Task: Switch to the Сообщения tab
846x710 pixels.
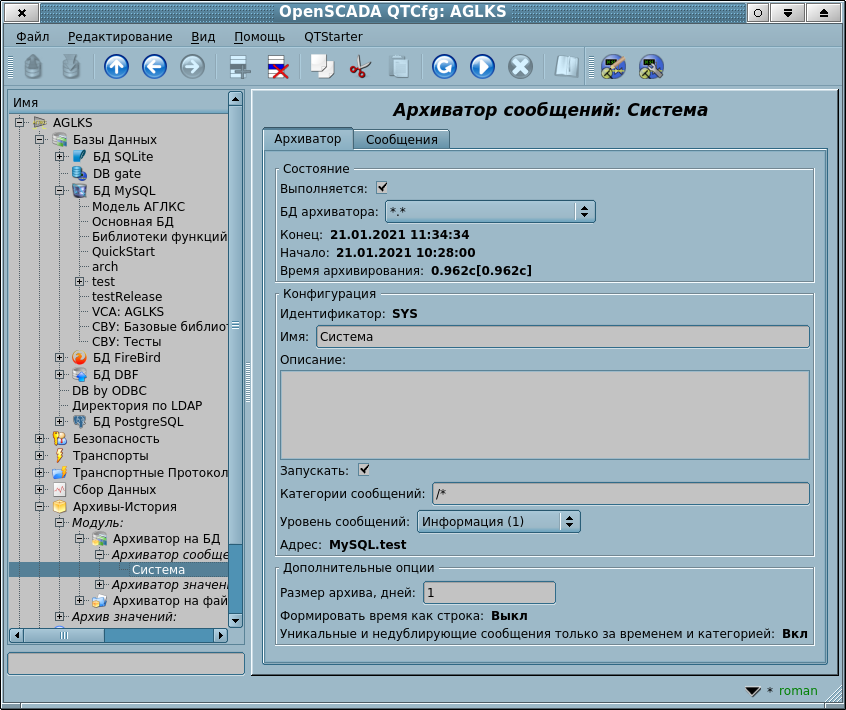Action: click(401, 140)
